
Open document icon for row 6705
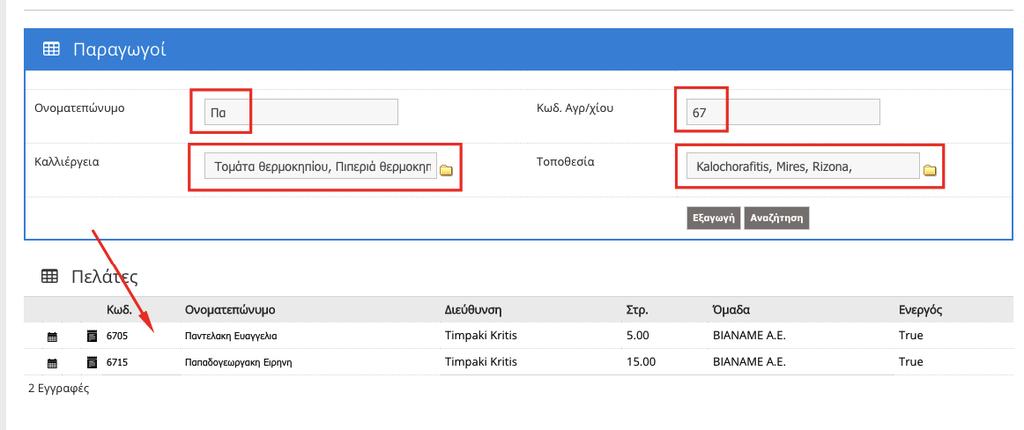pyautogui.click(x=91, y=337)
